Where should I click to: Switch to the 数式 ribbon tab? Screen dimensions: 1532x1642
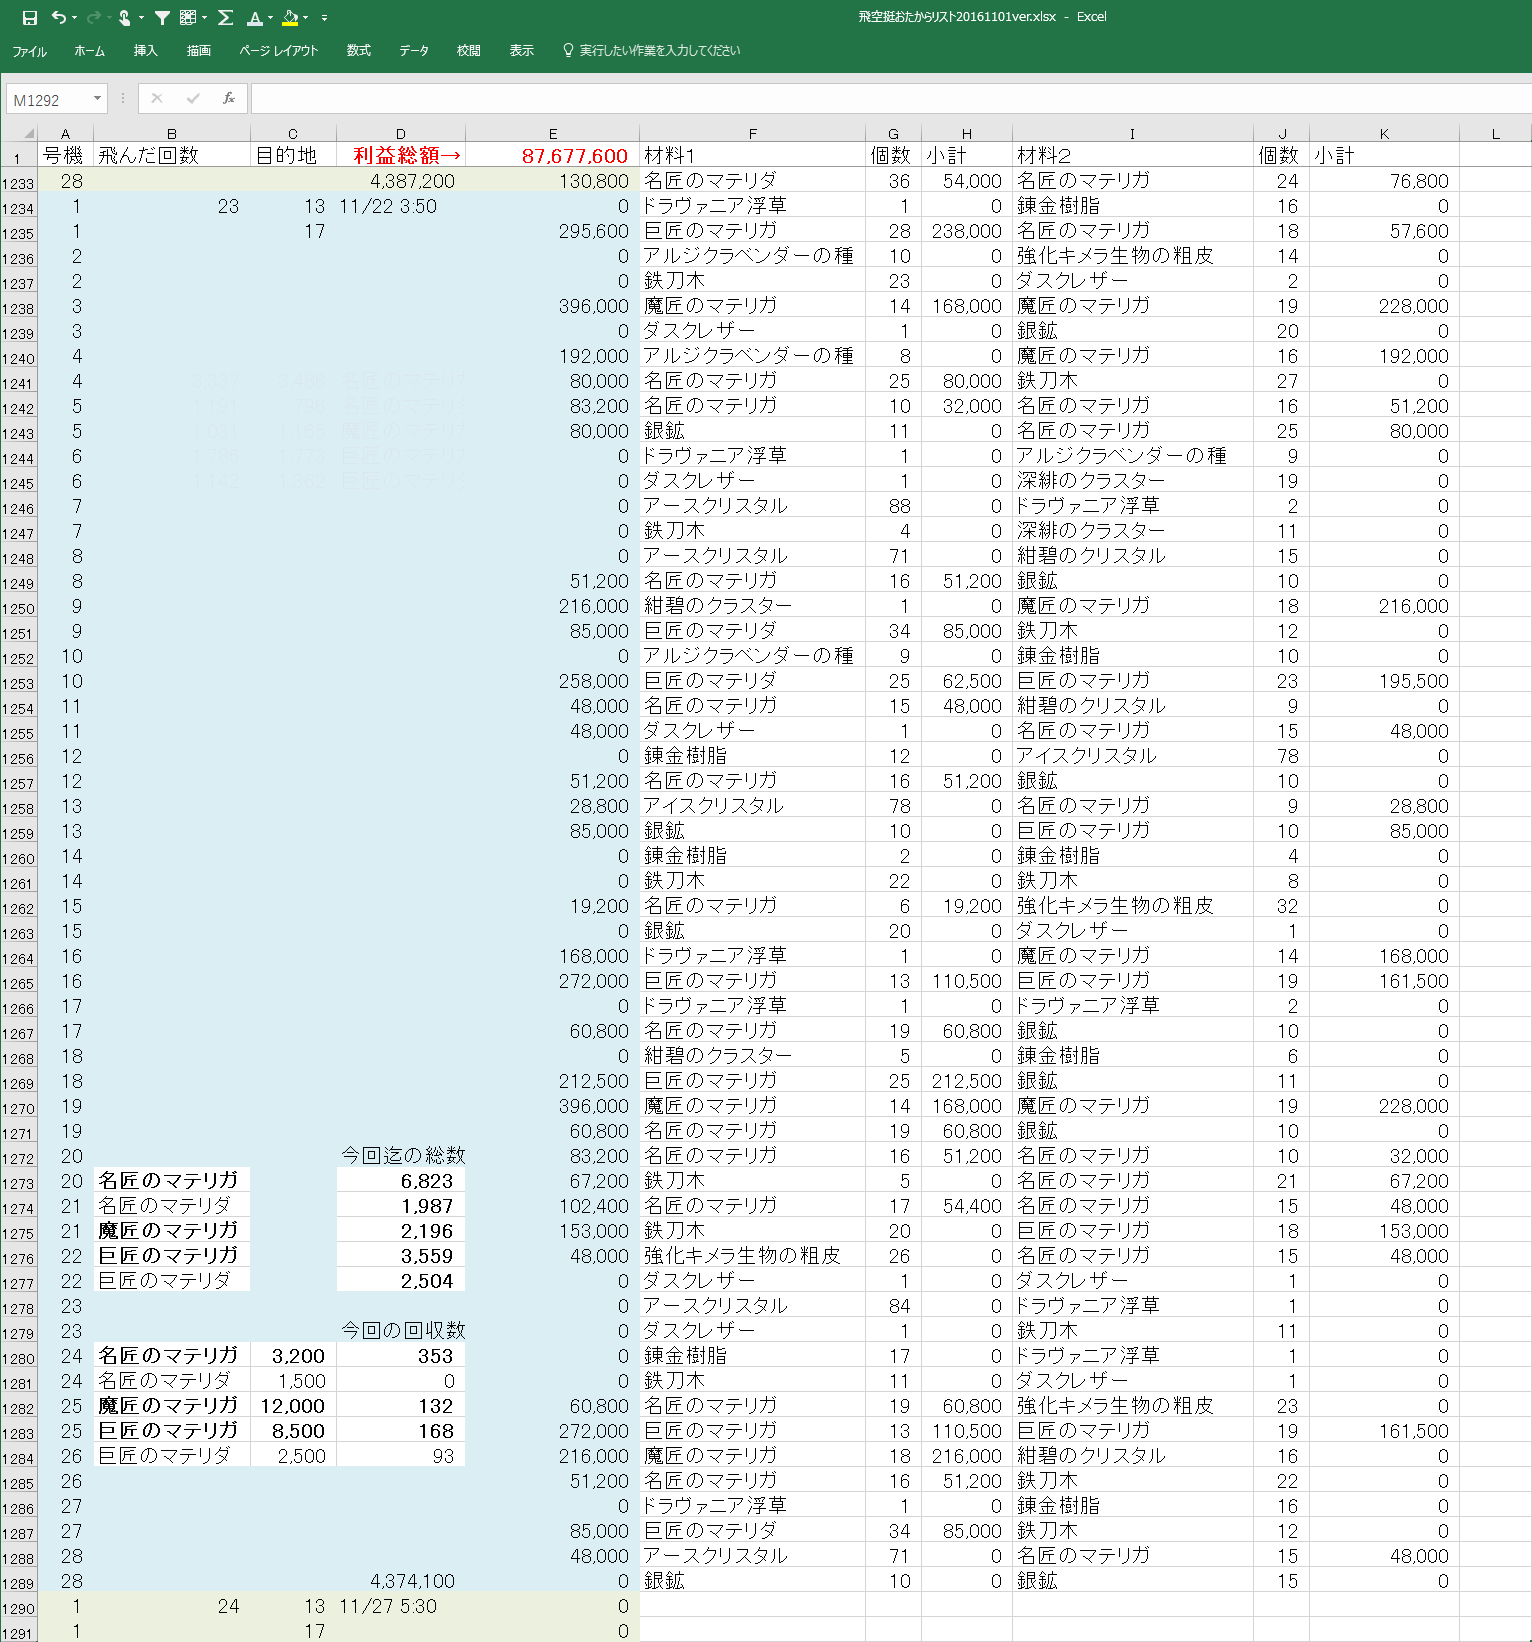tap(358, 51)
